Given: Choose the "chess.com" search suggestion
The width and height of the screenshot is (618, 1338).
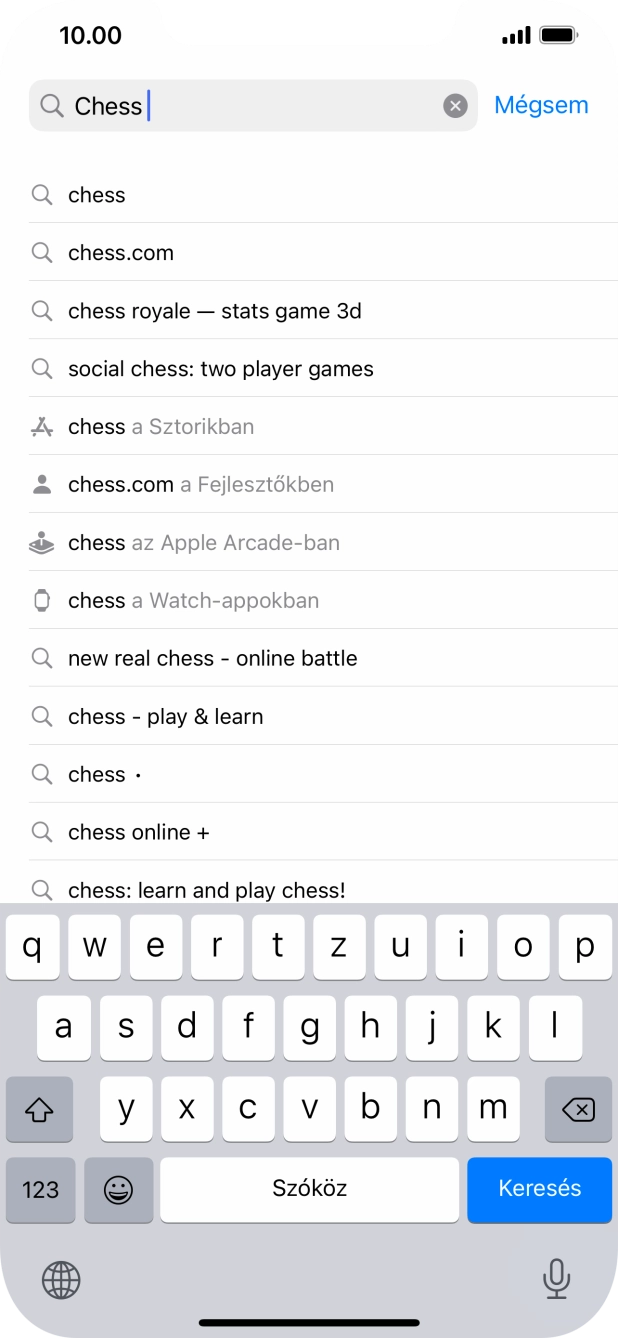Looking at the screenshot, I should tap(121, 253).
